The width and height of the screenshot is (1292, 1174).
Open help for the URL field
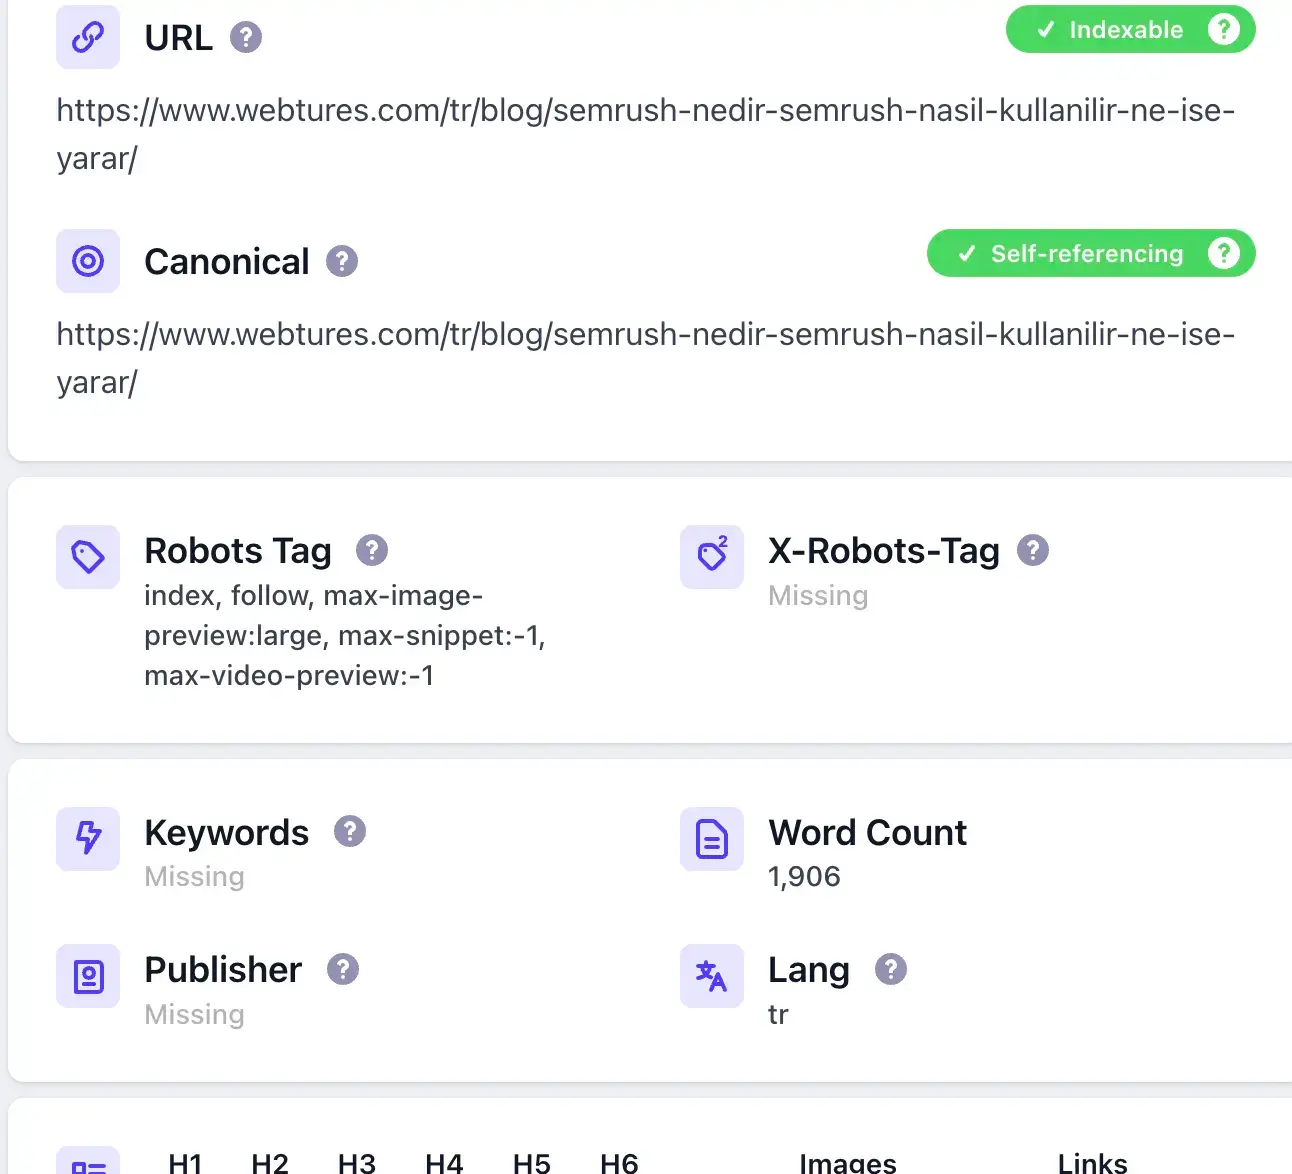click(244, 37)
